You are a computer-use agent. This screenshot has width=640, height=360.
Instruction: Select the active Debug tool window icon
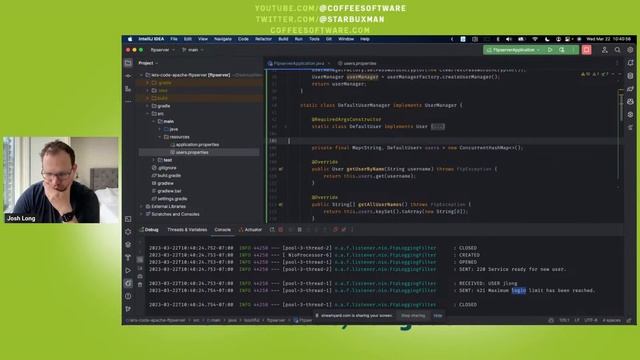(128, 283)
